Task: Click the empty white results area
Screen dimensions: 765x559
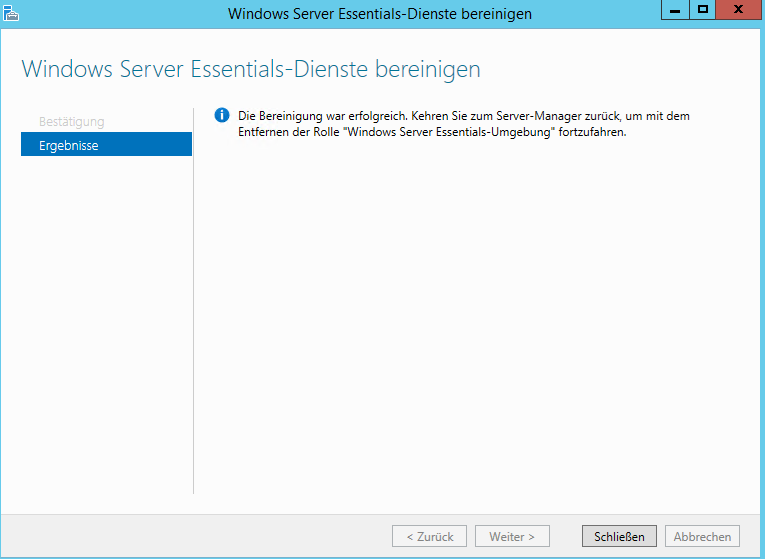Action: pos(470,320)
